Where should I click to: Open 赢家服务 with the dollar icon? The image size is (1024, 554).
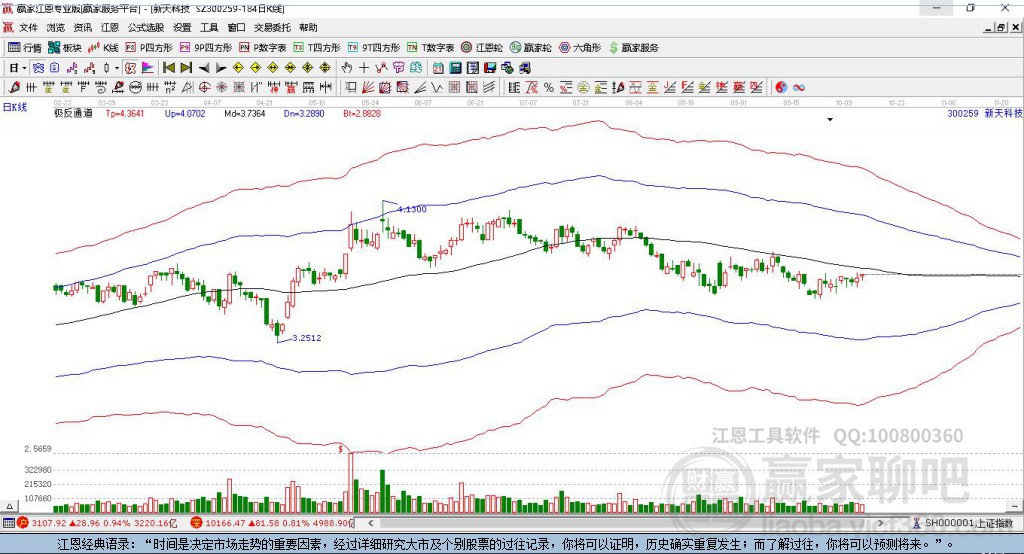tap(634, 48)
